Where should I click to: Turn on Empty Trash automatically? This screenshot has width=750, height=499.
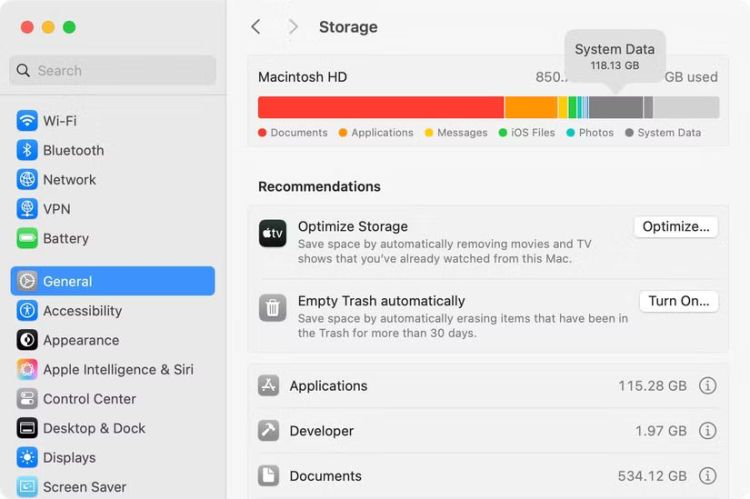[x=678, y=301]
